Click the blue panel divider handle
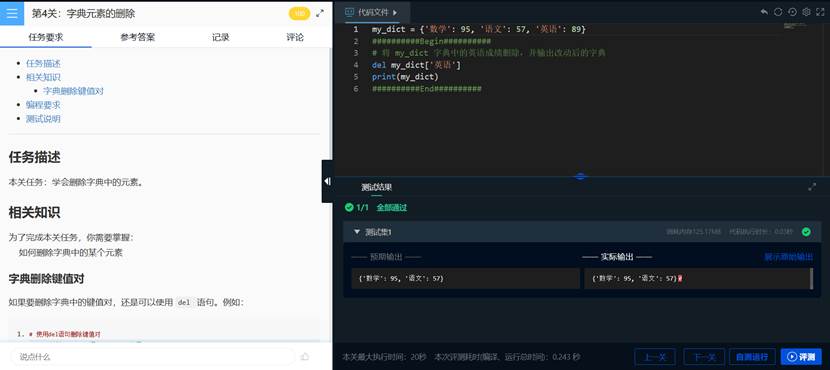Image resolution: width=830 pixels, height=370 pixels. pos(580,176)
